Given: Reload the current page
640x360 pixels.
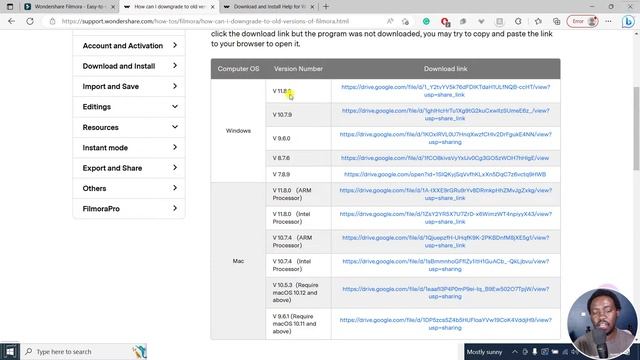Looking at the screenshot, I should [30, 21].
